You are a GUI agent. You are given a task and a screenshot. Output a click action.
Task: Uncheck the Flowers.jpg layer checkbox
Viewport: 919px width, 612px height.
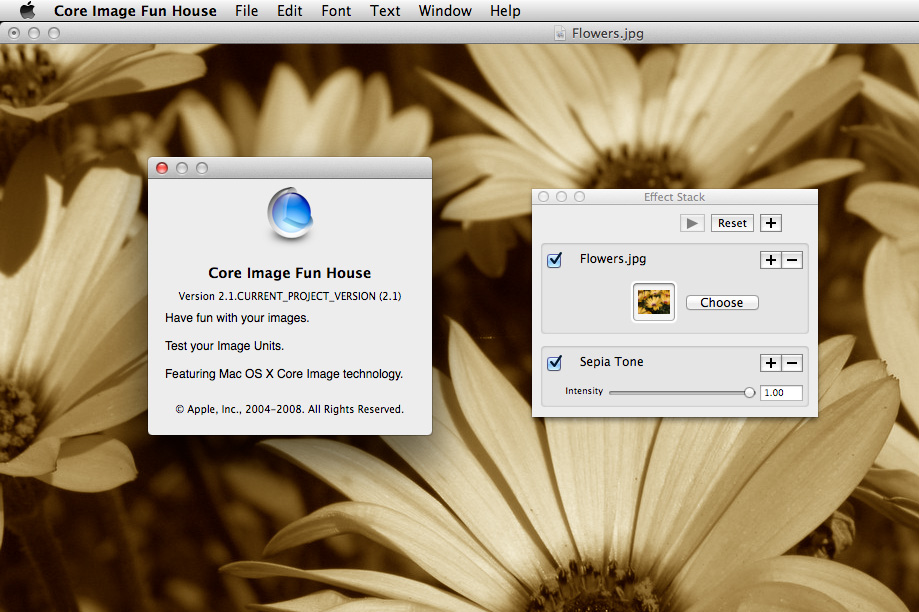(554, 260)
